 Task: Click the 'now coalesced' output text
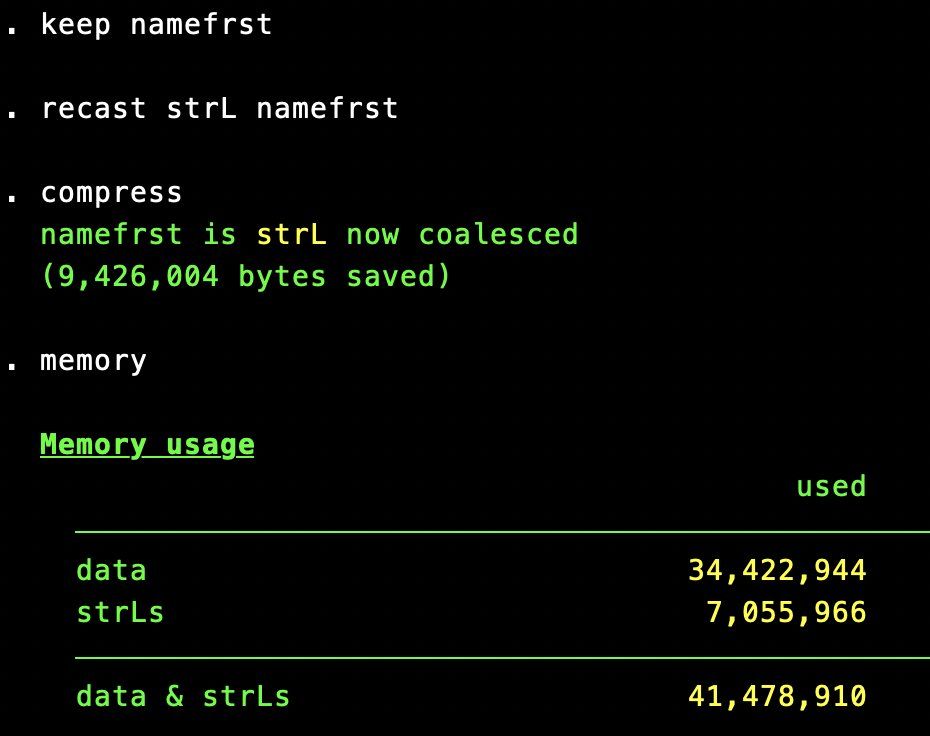pos(462,235)
